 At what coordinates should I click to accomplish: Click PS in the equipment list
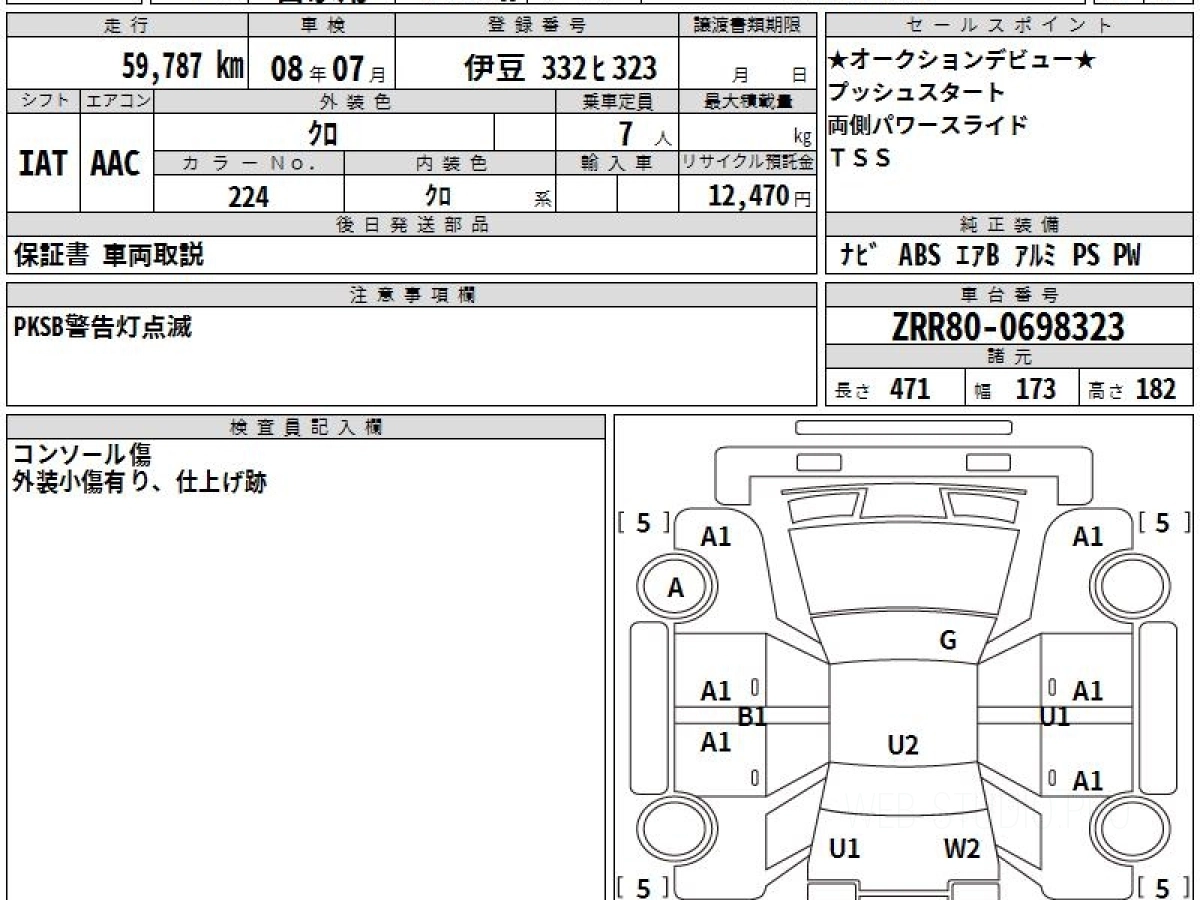pos(1085,255)
